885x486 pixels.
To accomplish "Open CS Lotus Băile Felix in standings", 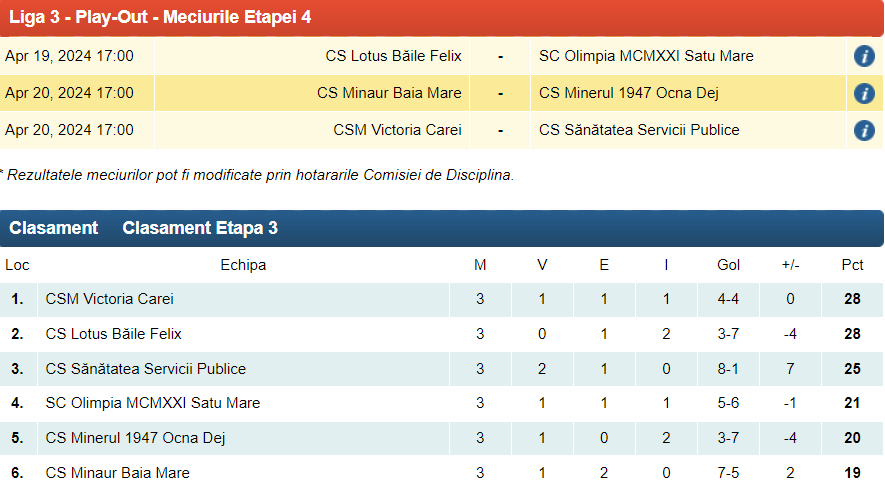I will pos(113,334).
